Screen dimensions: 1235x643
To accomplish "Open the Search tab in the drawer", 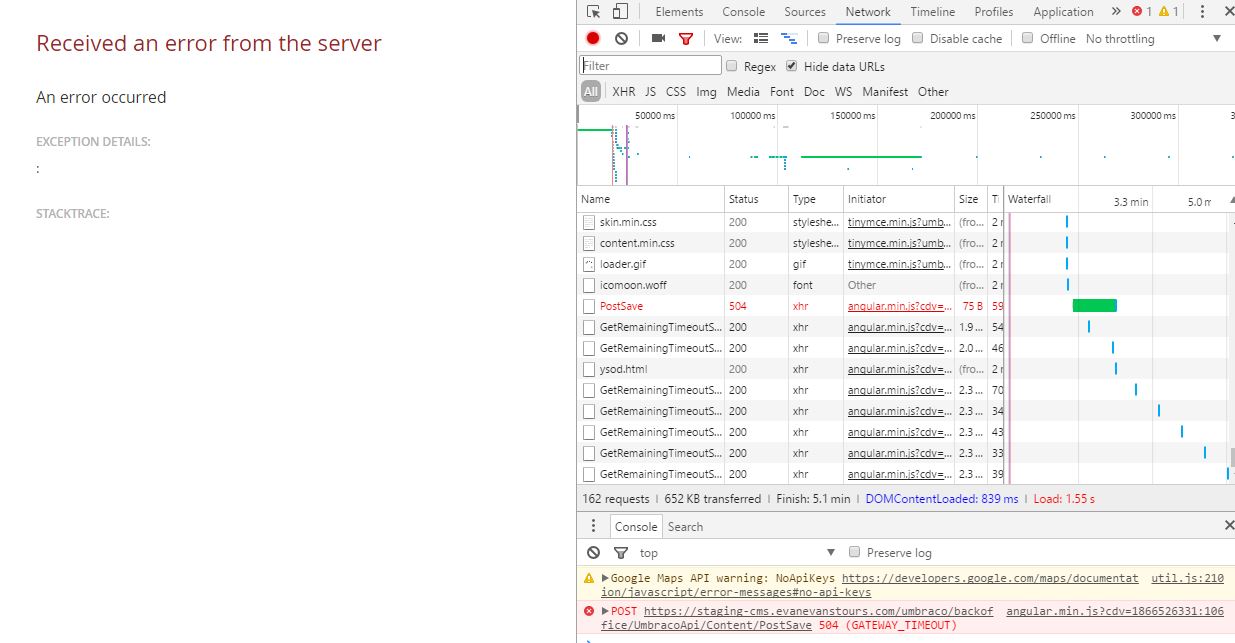I will 685,526.
